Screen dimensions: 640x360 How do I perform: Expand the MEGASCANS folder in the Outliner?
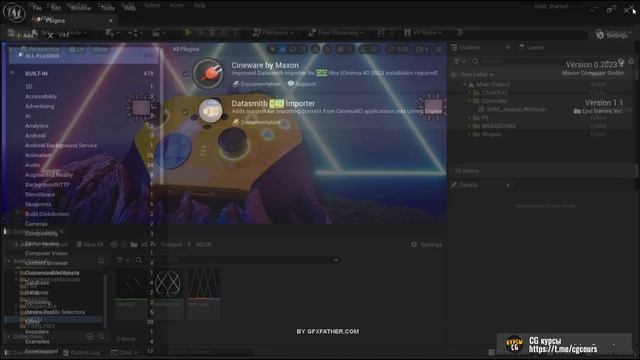(470, 126)
